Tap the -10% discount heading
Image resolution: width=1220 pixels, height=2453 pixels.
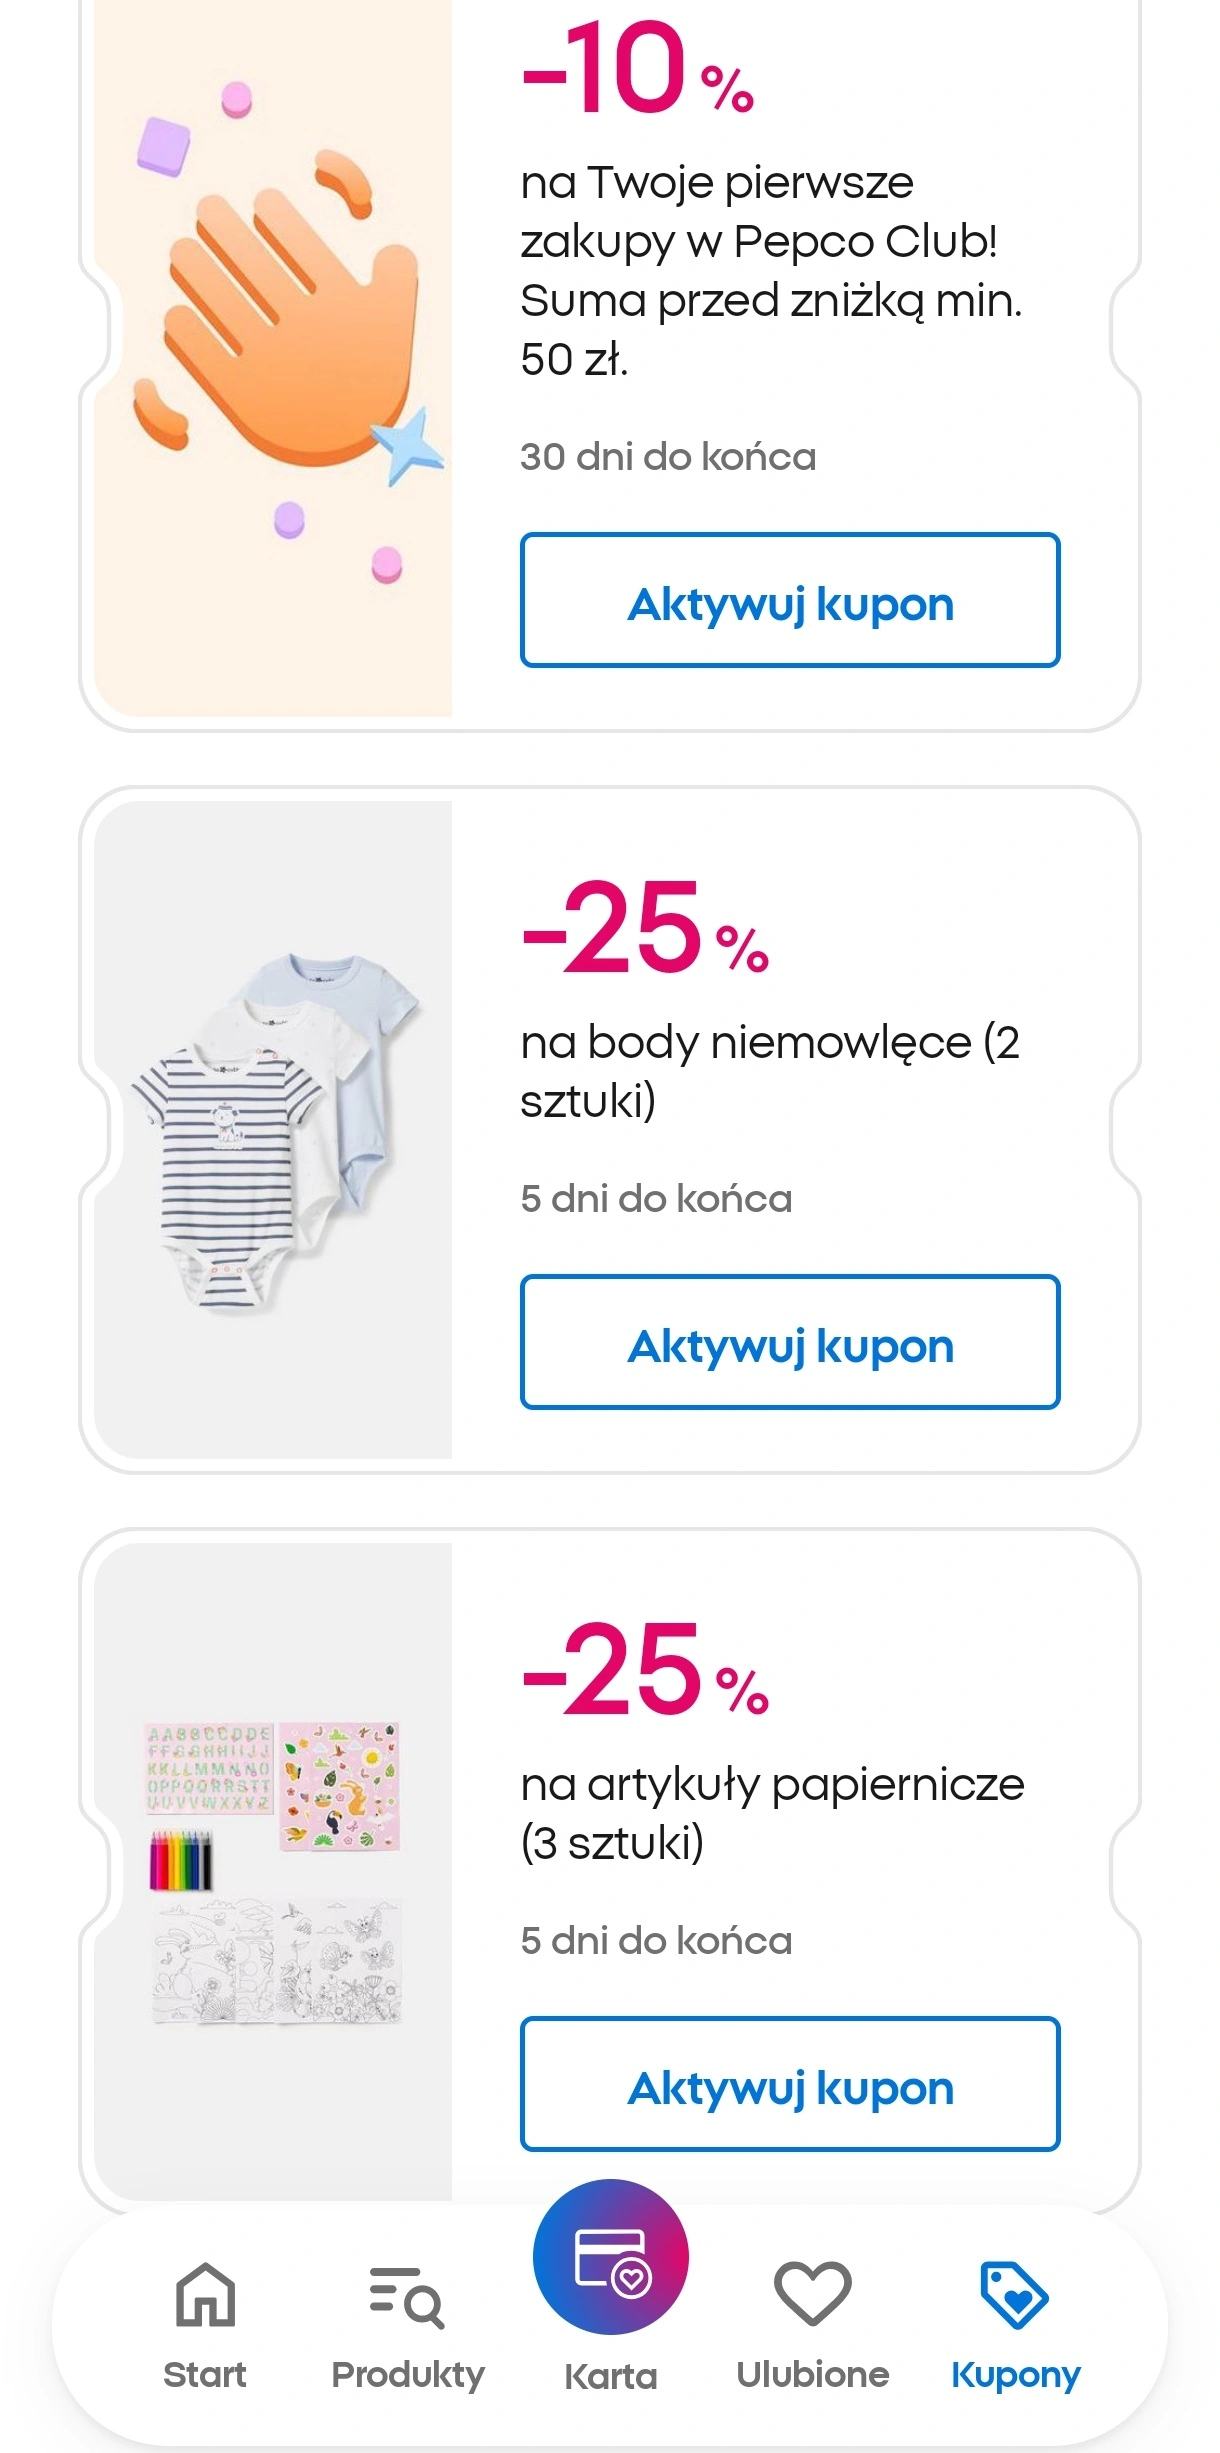pyautogui.click(x=637, y=70)
